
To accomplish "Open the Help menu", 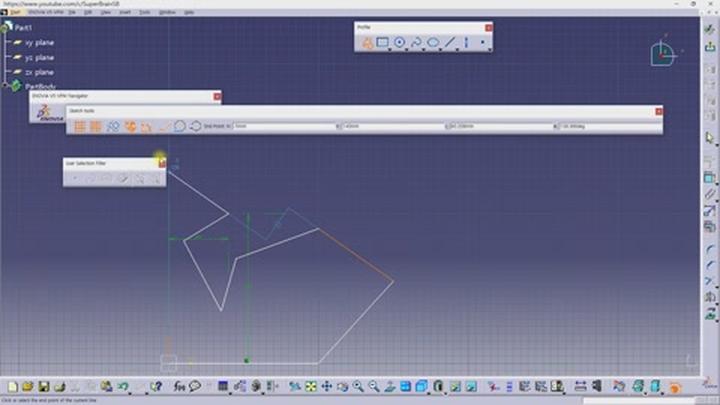I will 189,12.
